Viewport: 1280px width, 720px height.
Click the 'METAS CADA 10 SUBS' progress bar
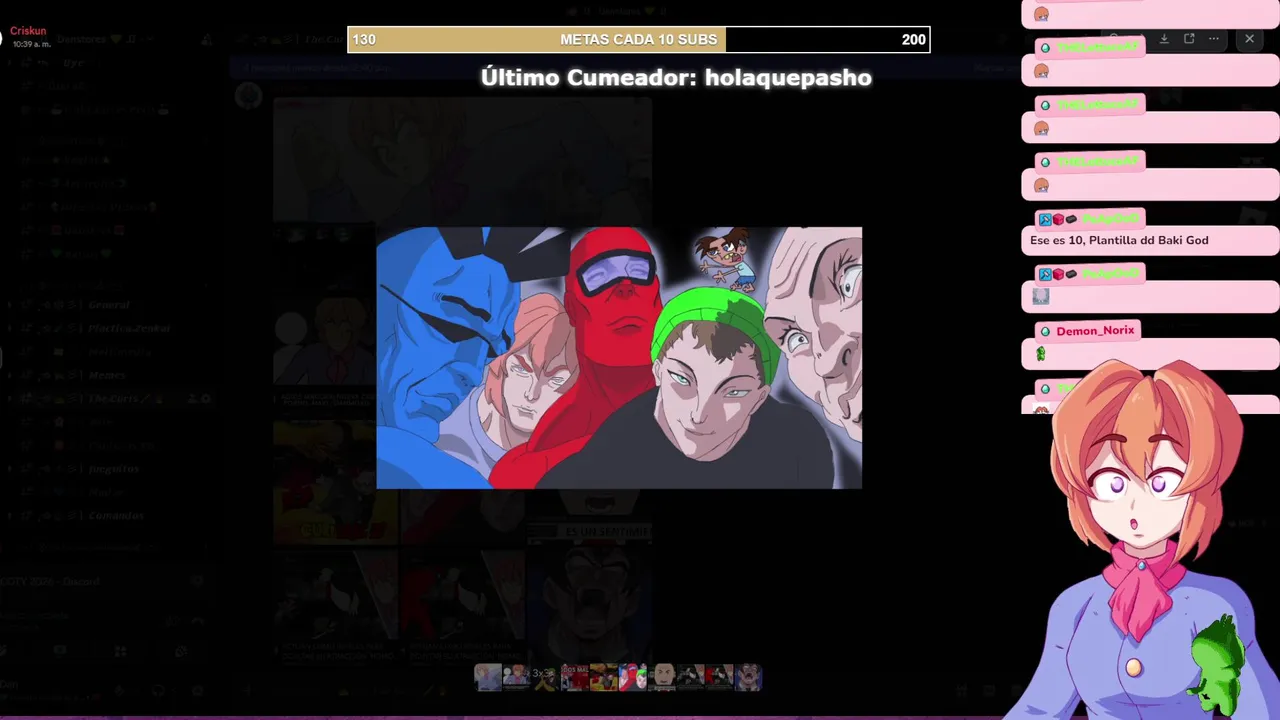click(638, 40)
